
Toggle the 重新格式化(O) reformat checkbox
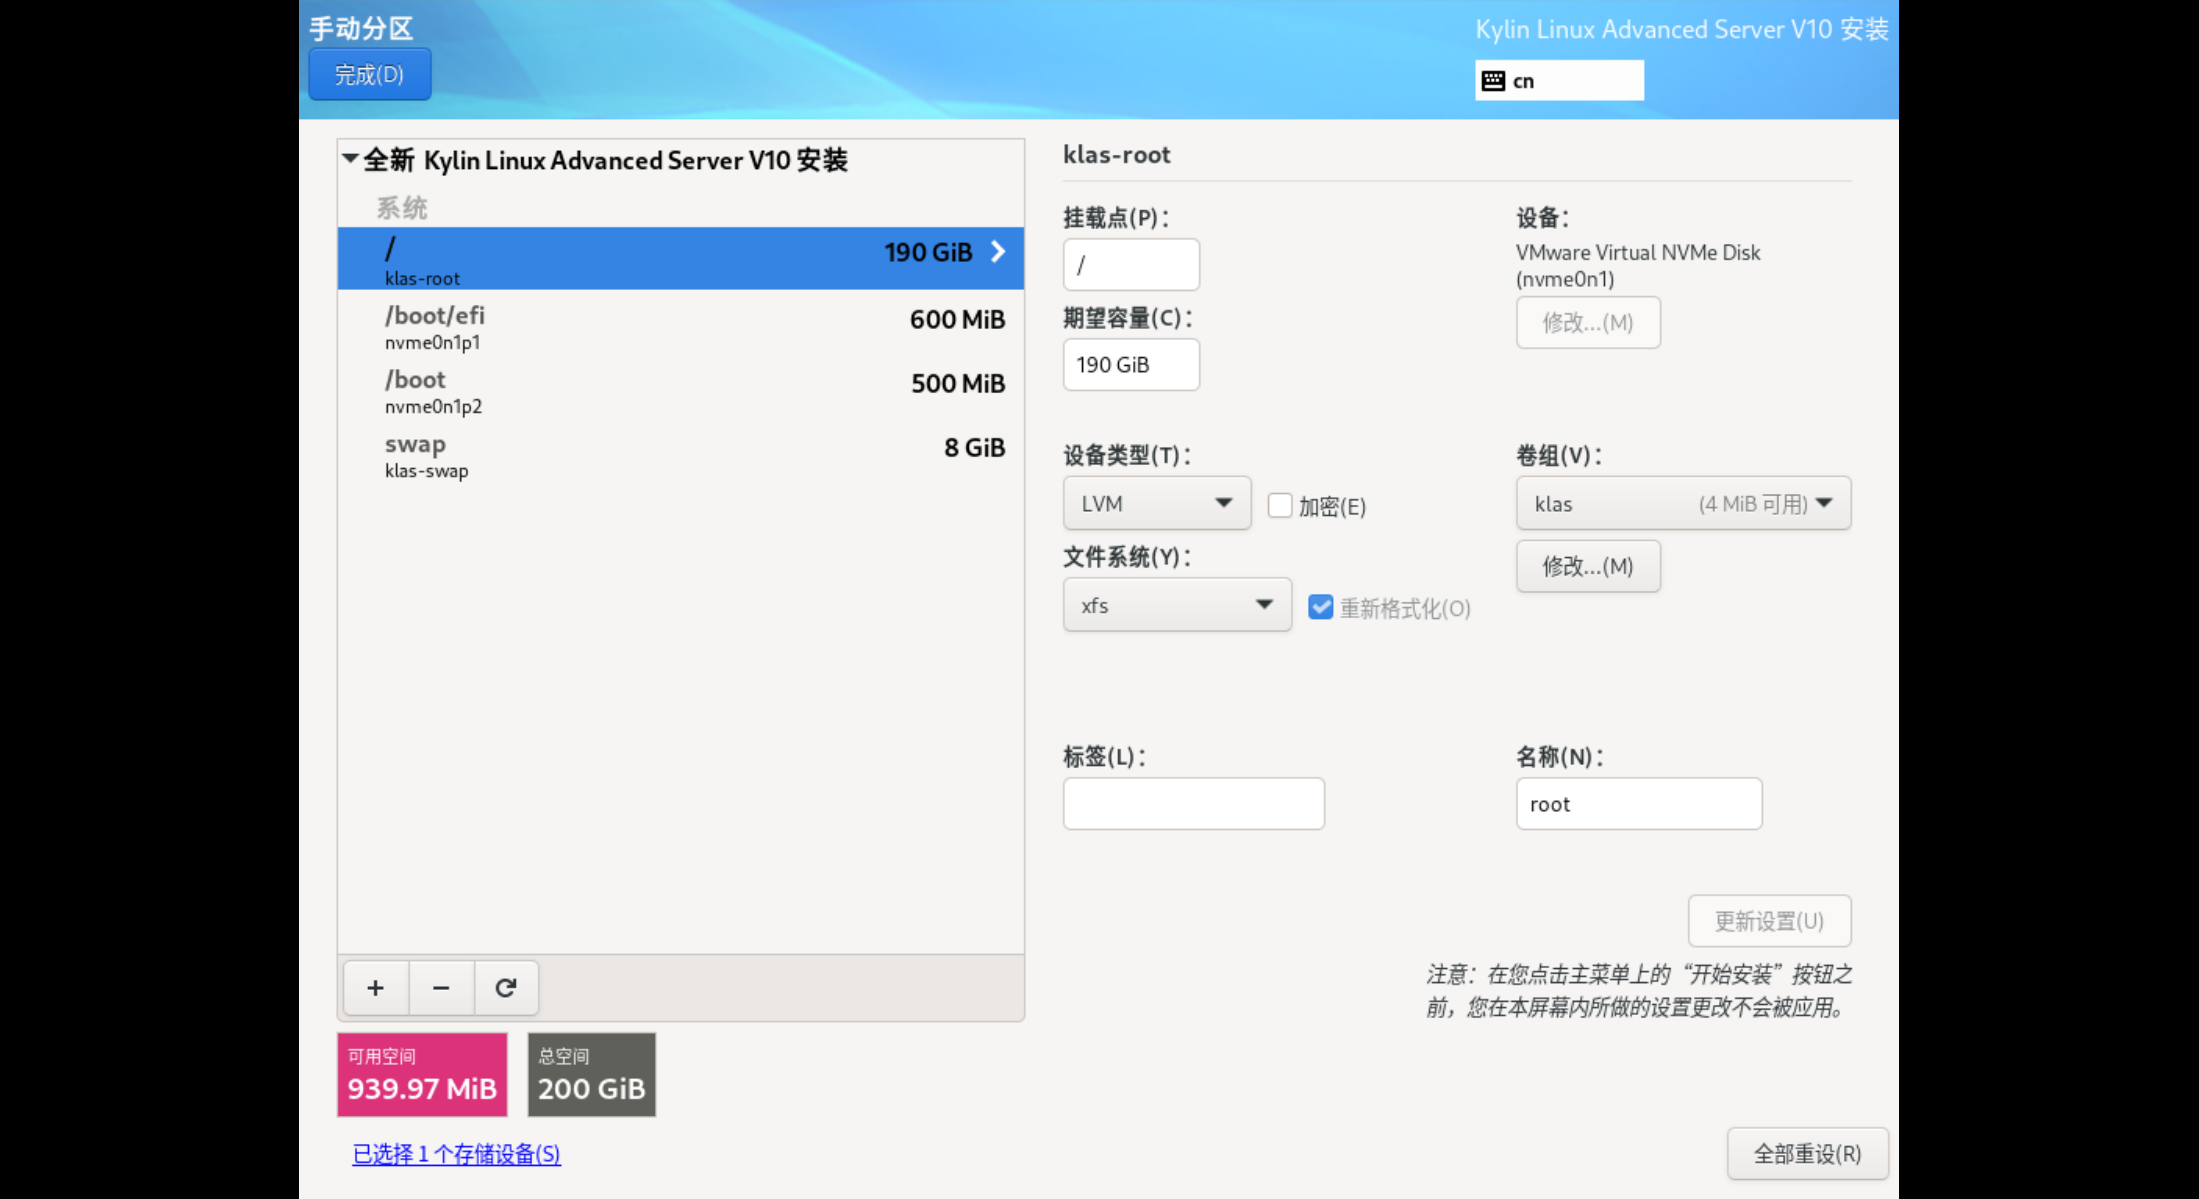pyautogui.click(x=1321, y=607)
